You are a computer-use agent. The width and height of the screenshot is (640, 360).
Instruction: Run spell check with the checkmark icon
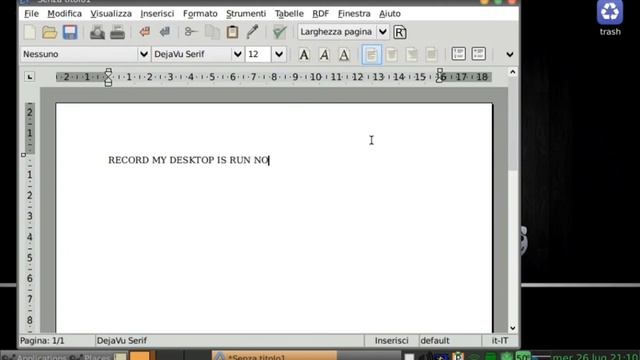pyautogui.click(x=280, y=32)
